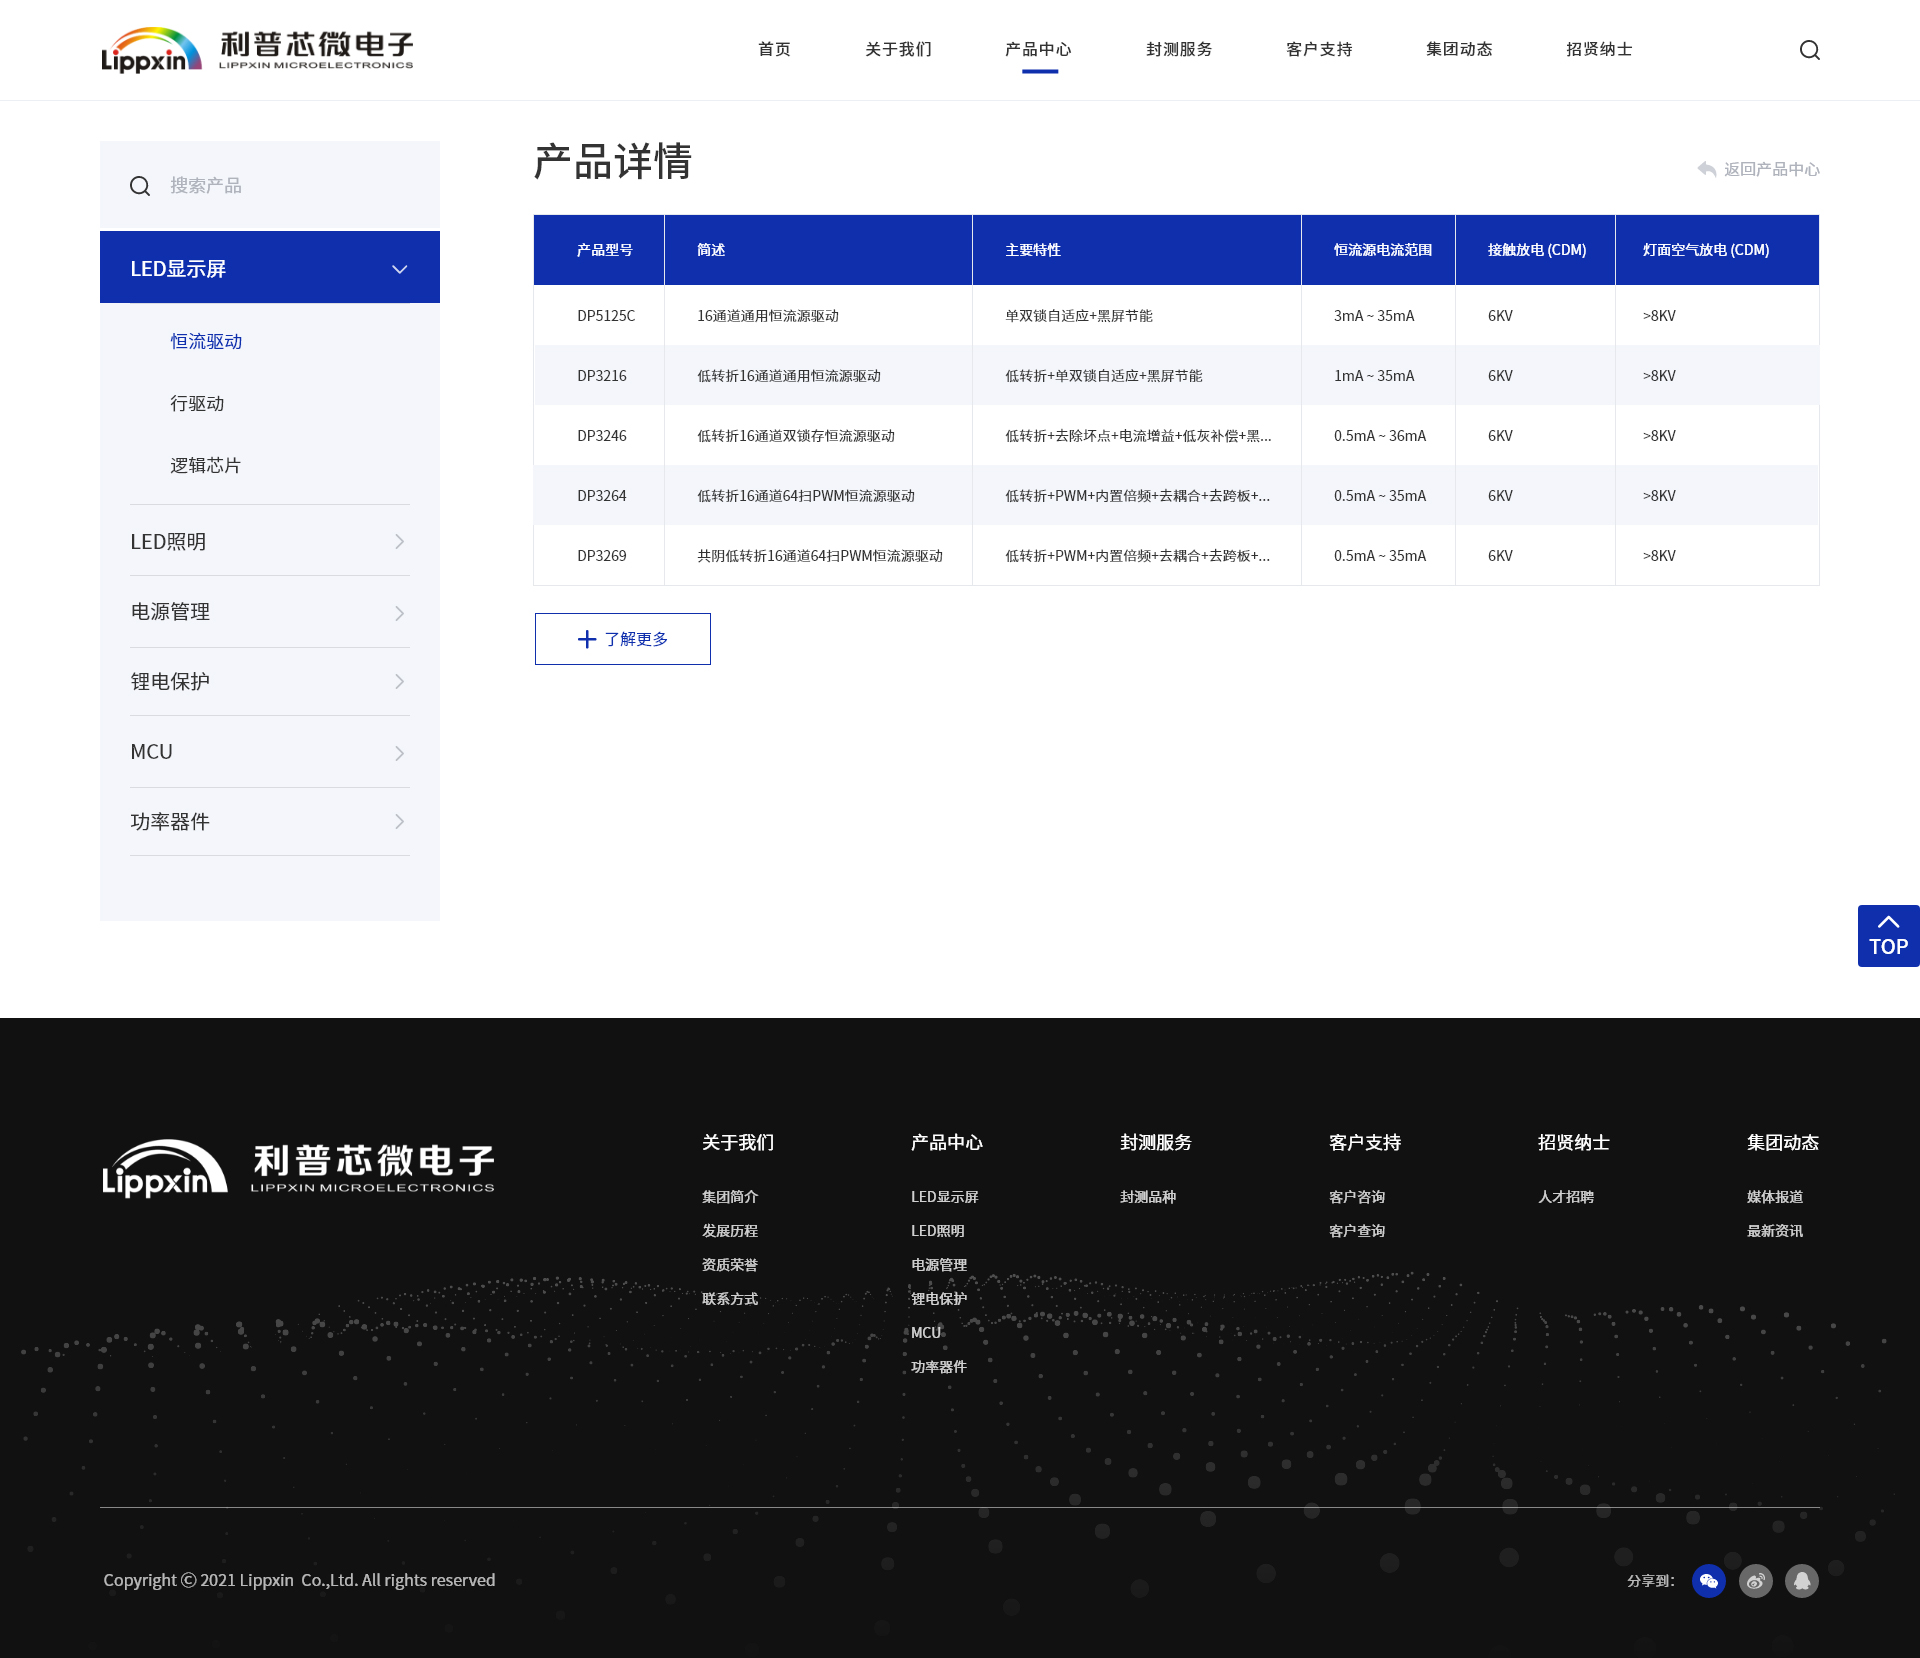Select 行驱动 in the sidebar submenu
The width and height of the screenshot is (1920, 1658).
pos(197,404)
